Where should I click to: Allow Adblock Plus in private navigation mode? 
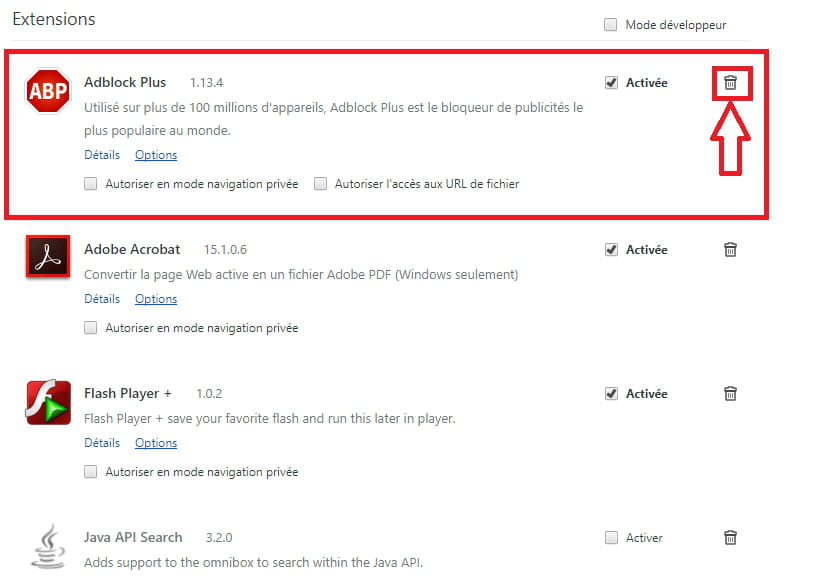[91, 184]
